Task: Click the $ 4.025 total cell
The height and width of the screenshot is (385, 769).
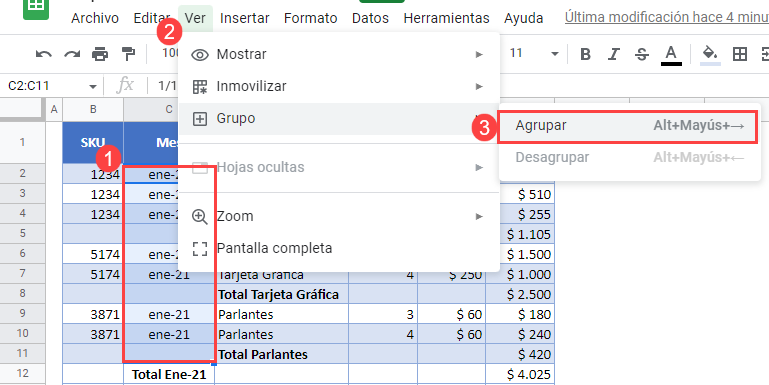Action: click(x=520, y=375)
